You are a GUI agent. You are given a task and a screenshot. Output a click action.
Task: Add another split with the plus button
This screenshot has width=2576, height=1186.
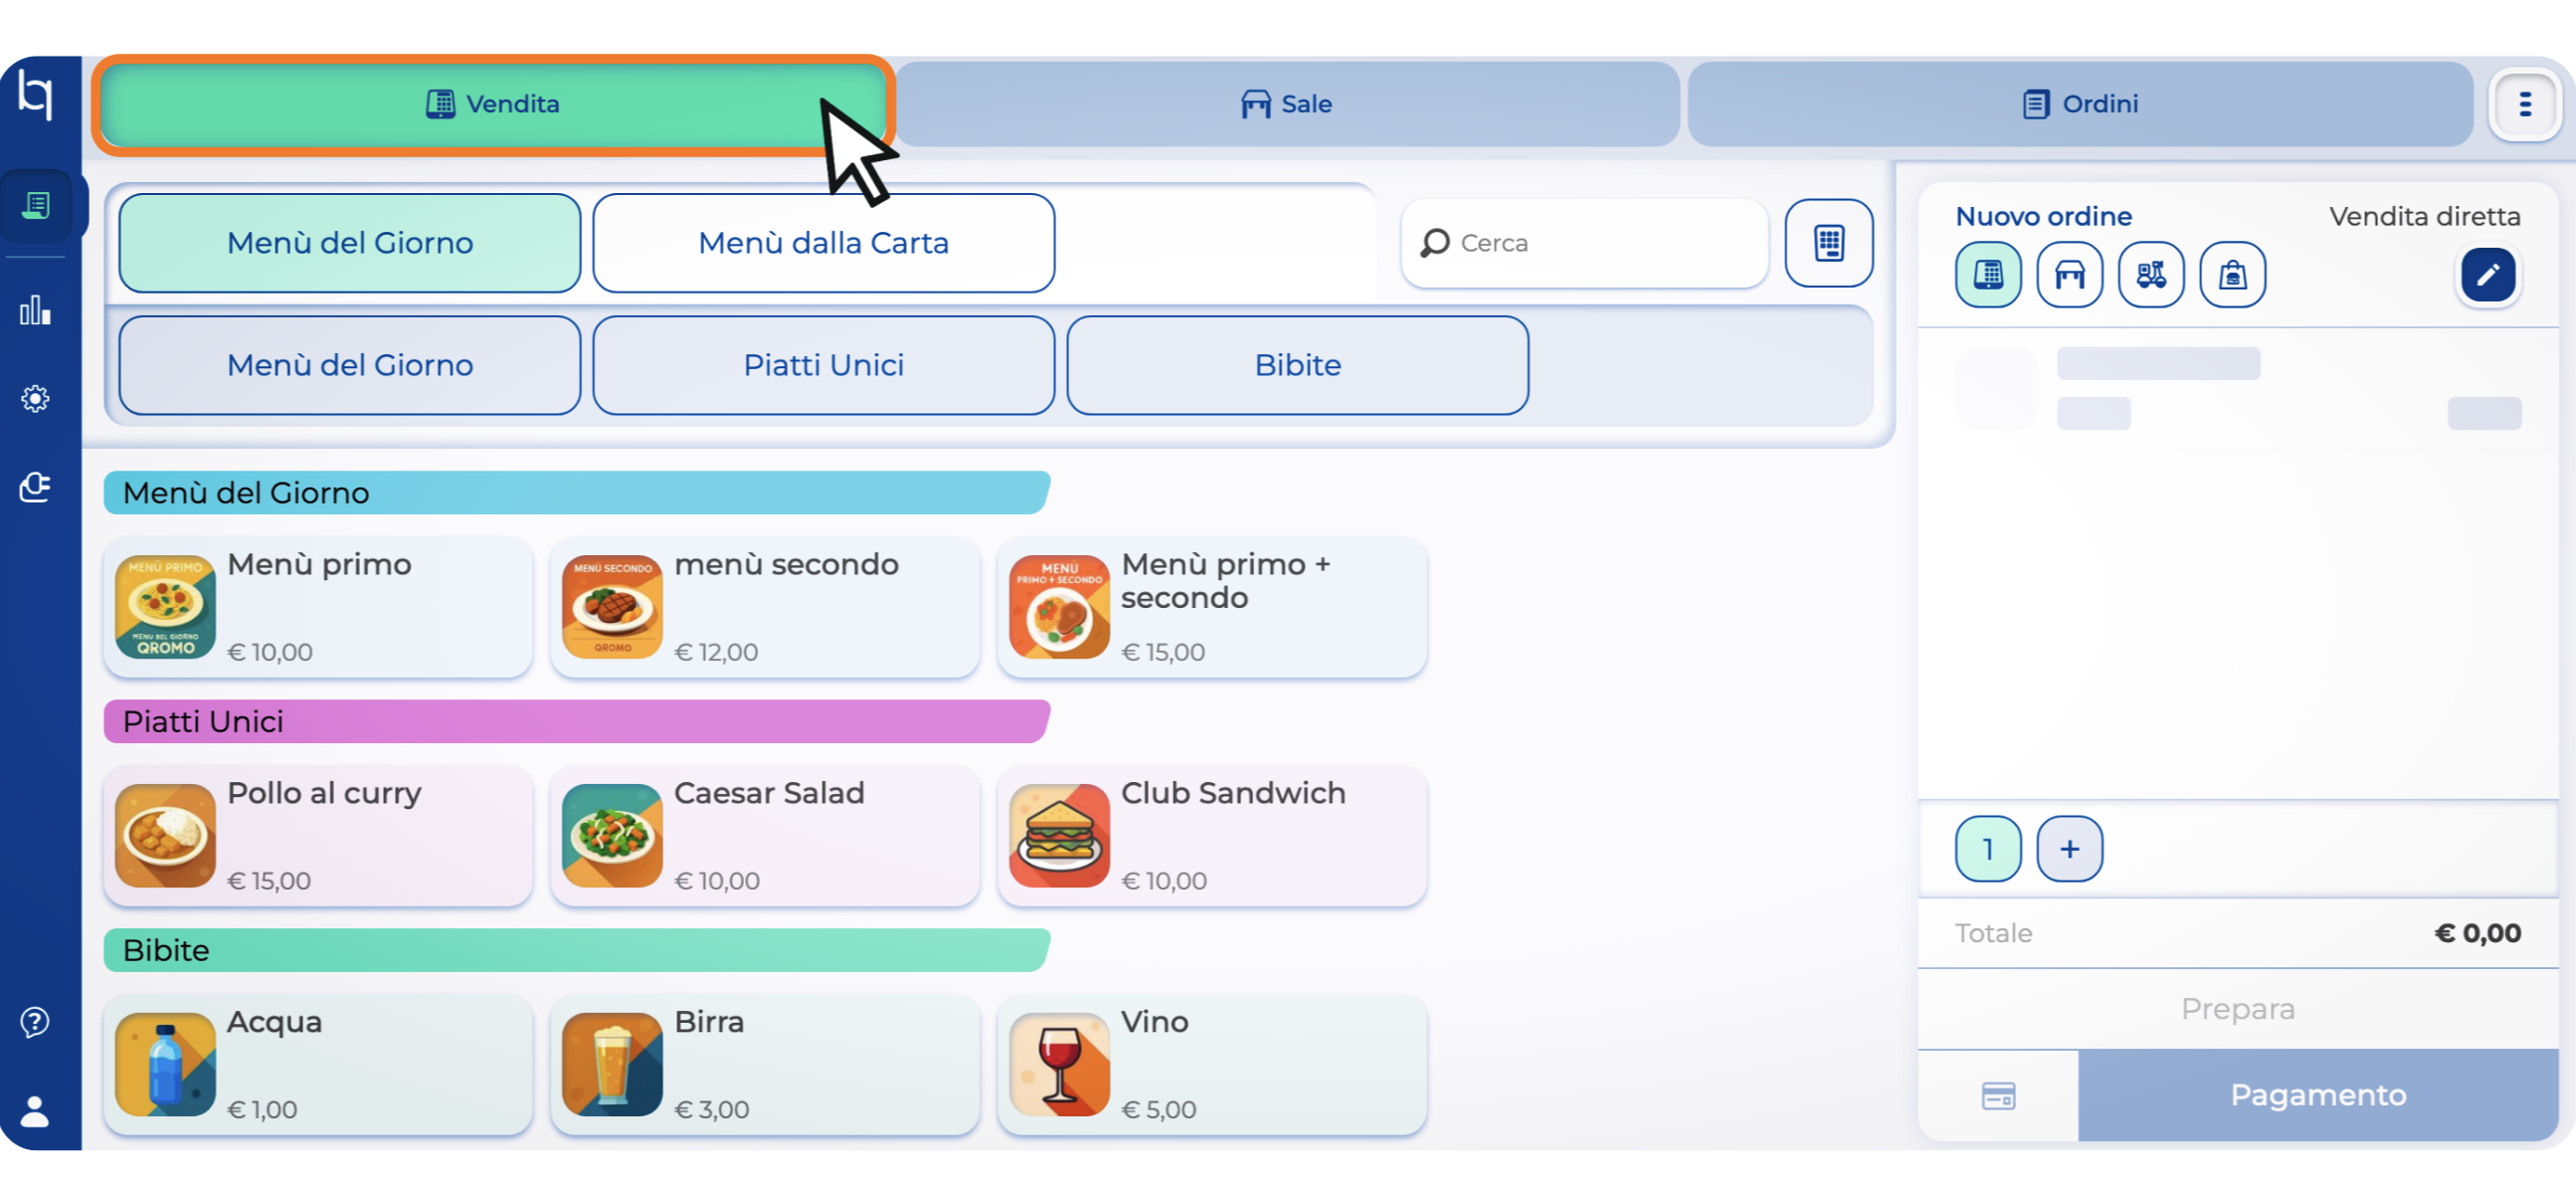2069,848
